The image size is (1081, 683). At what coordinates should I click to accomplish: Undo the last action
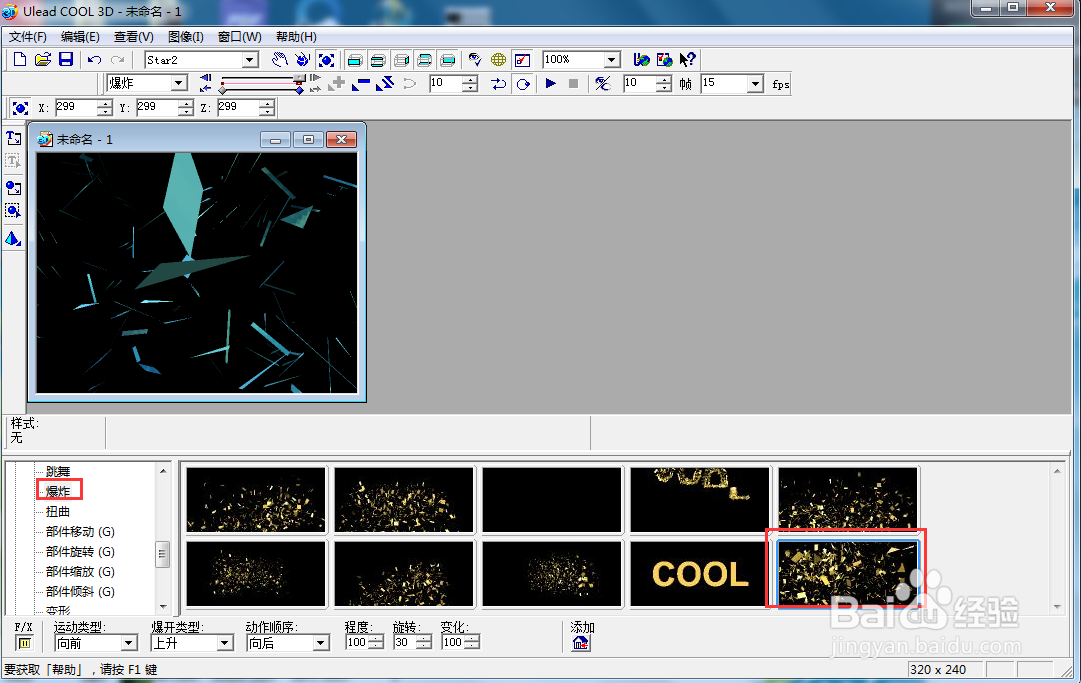[x=94, y=60]
